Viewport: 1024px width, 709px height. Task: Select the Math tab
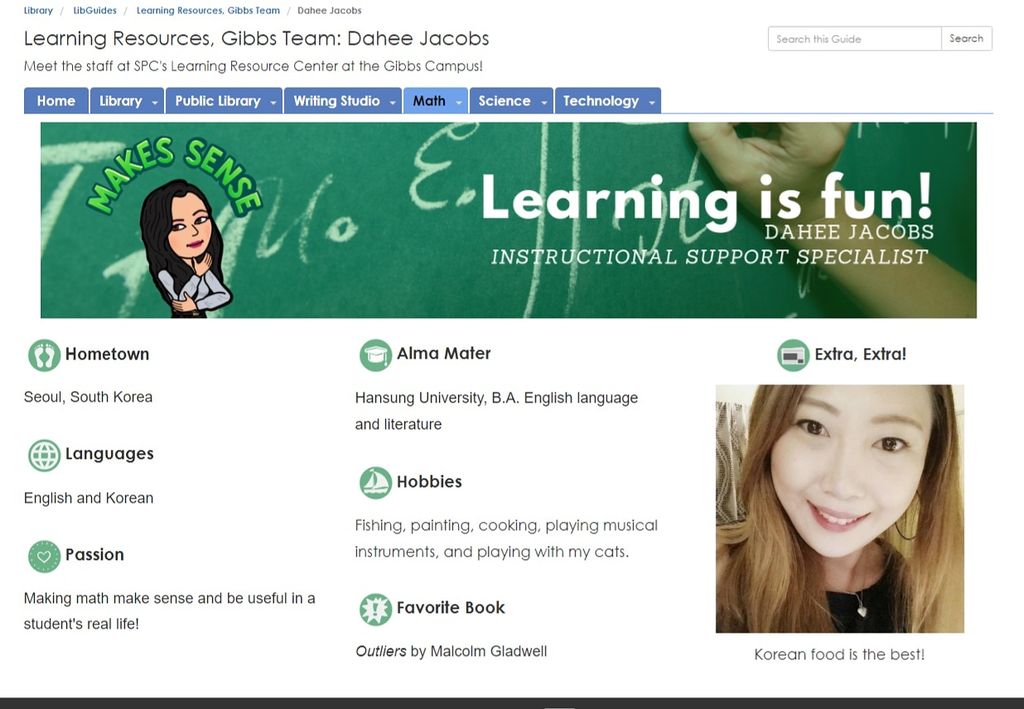(429, 101)
